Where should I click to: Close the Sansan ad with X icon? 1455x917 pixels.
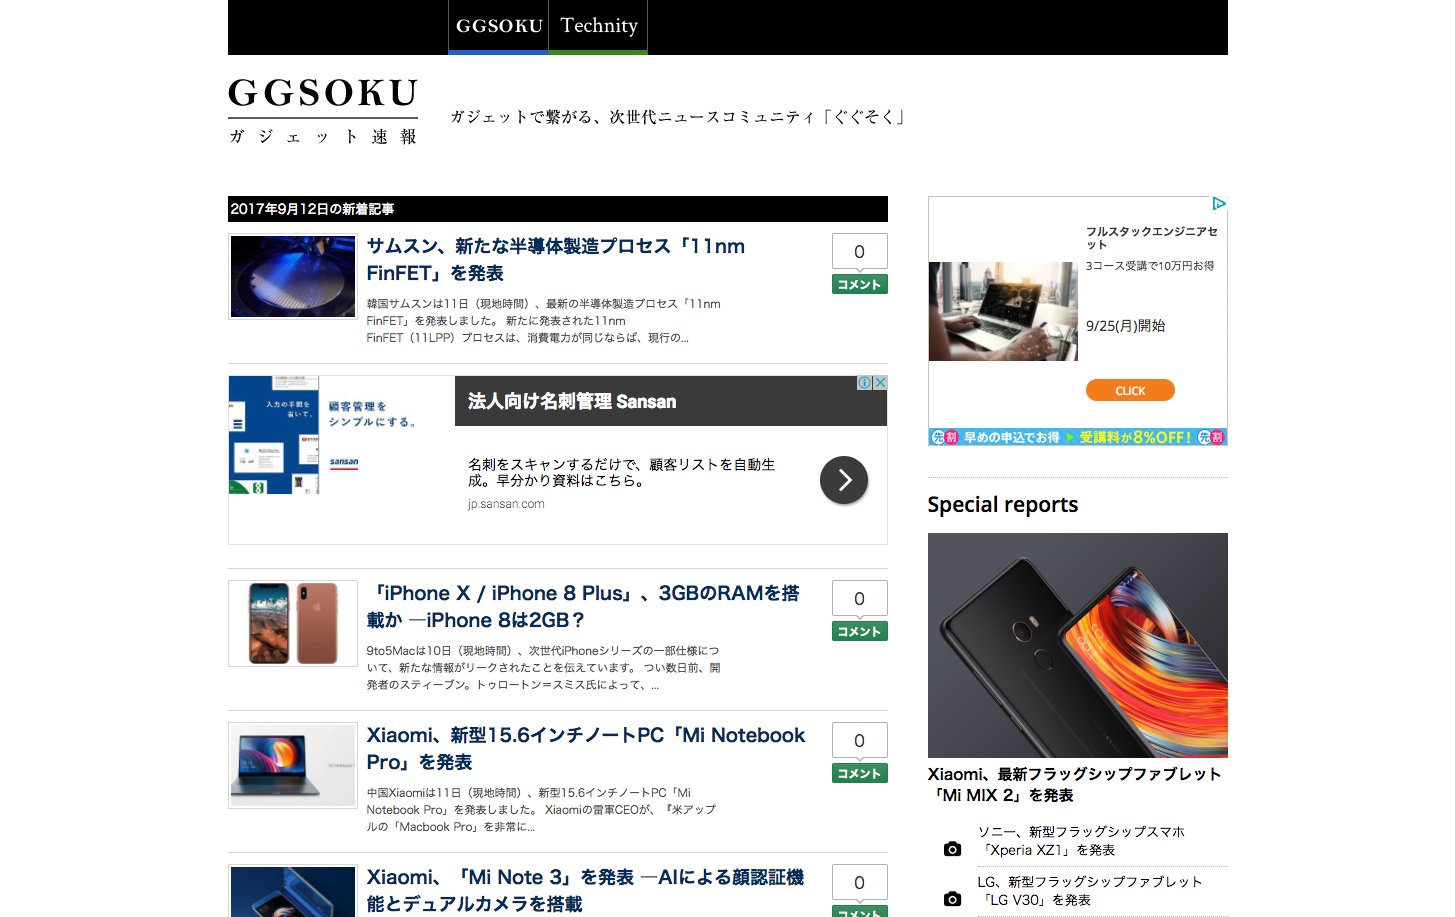[x=880, y=383]
